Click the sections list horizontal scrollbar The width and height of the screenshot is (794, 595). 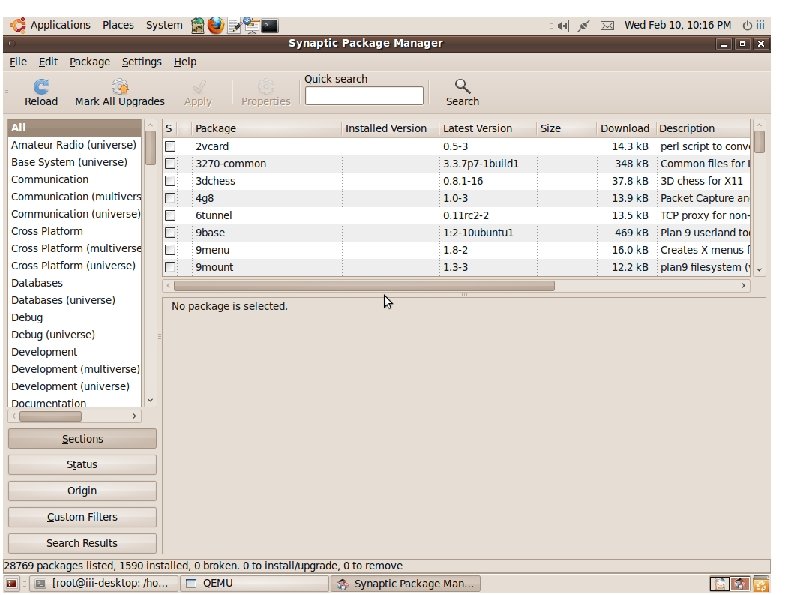point(50,416)
